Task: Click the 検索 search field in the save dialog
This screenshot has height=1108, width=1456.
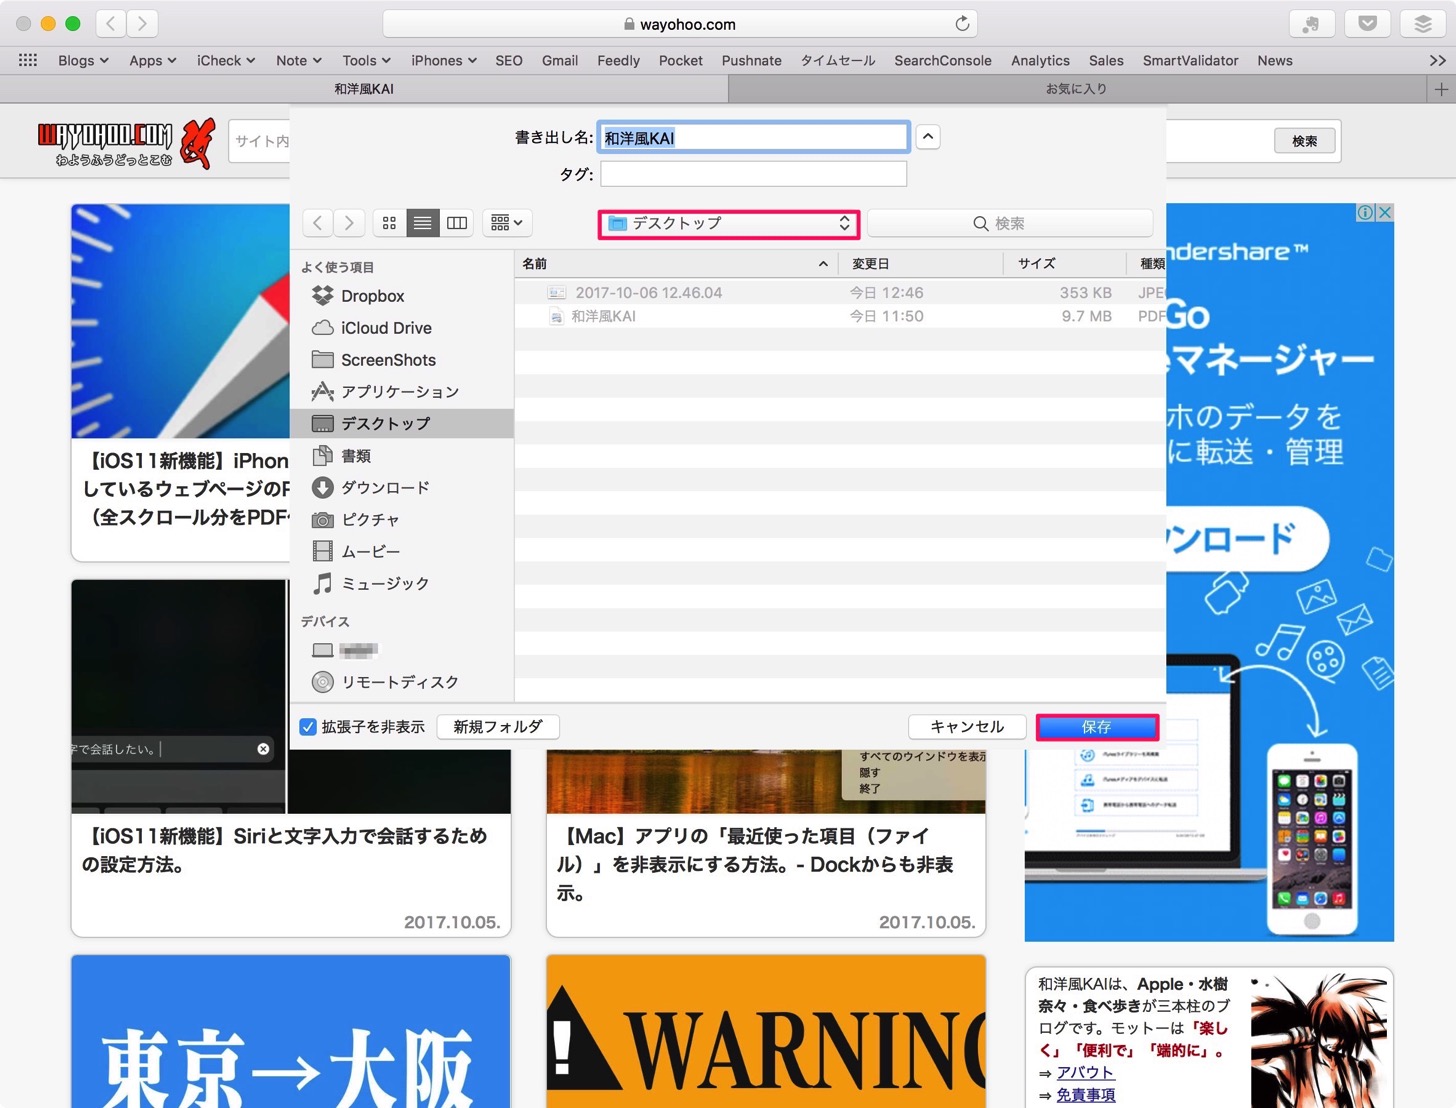Action: (x=1010, y=223)
